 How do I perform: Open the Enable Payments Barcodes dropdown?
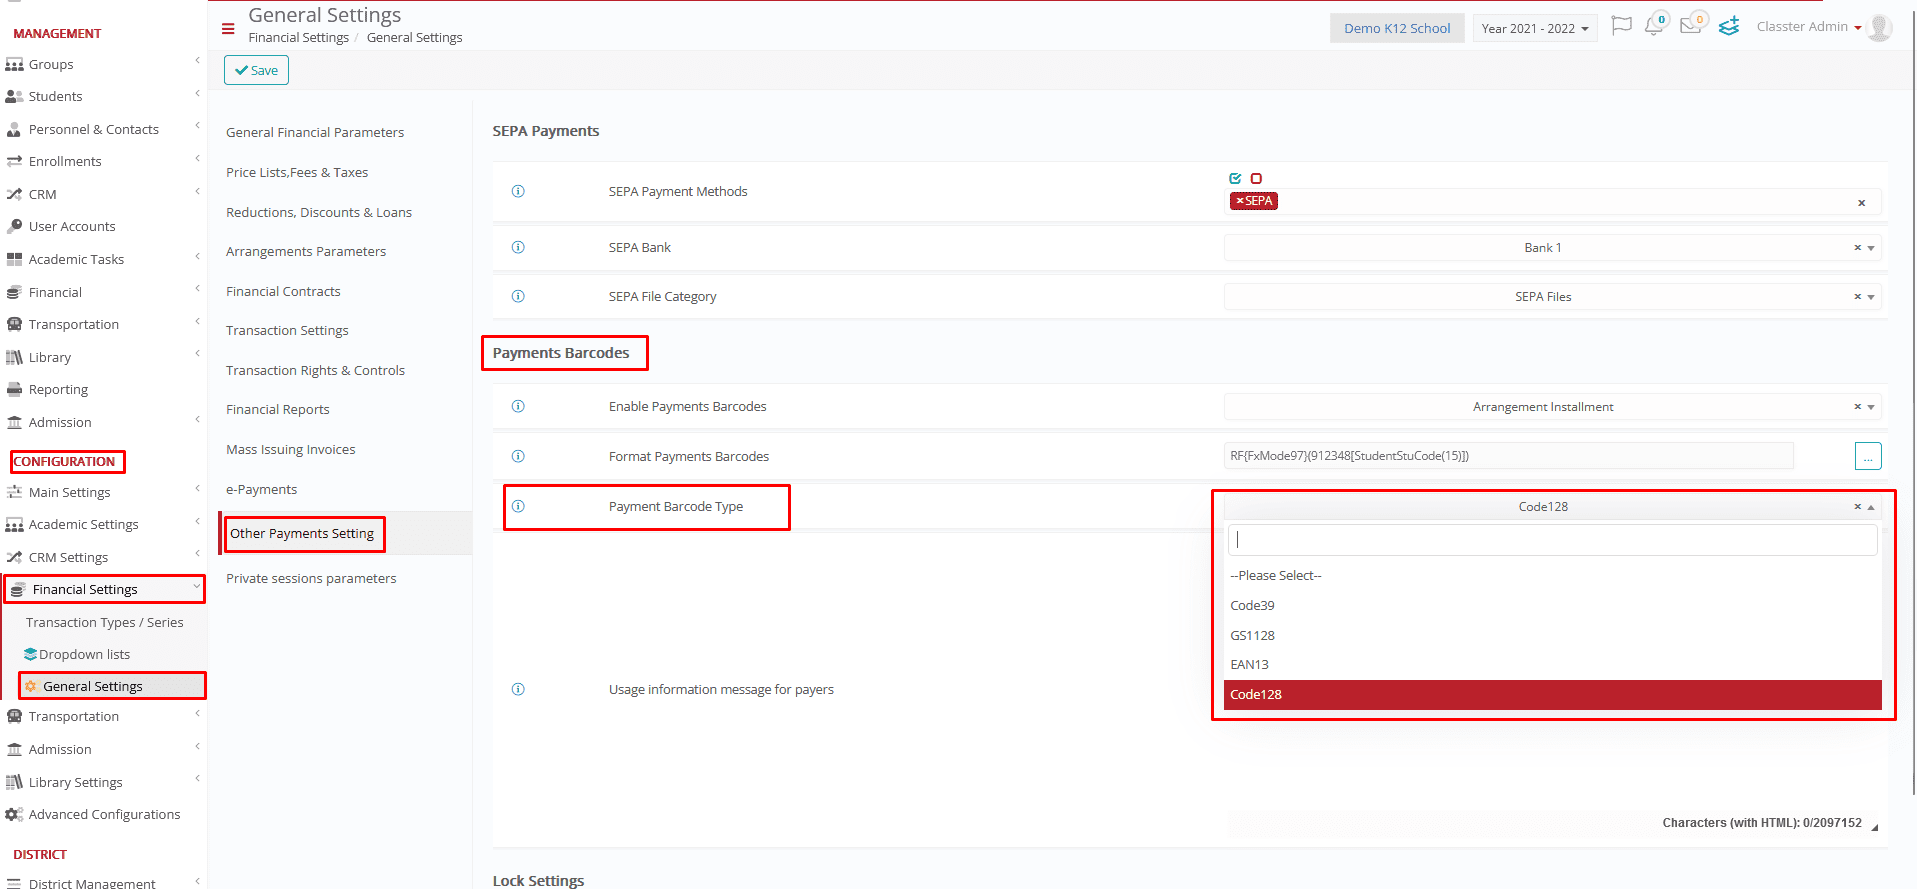[1552, 406]
